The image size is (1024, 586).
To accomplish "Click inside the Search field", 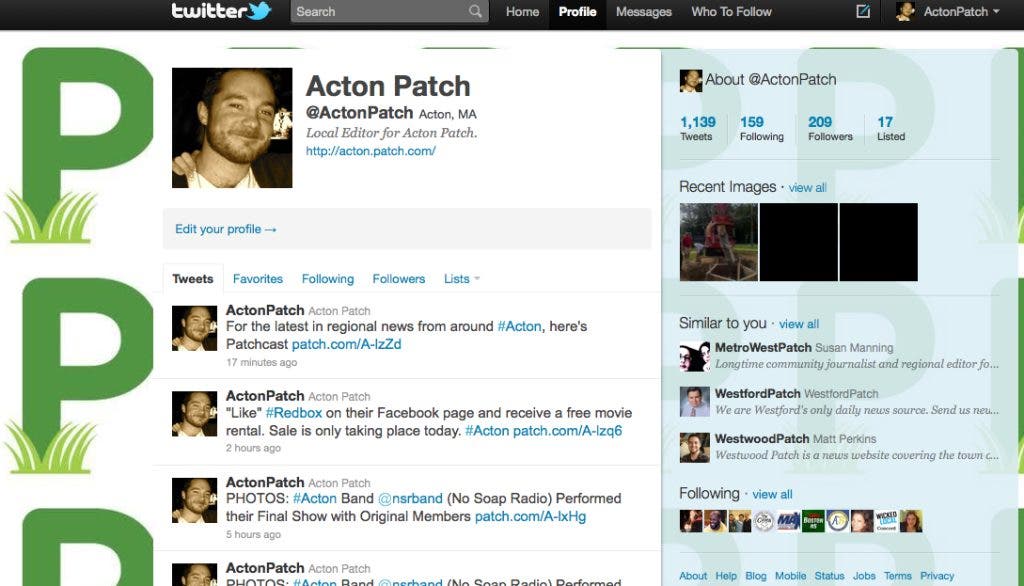I will pos(389,11).
